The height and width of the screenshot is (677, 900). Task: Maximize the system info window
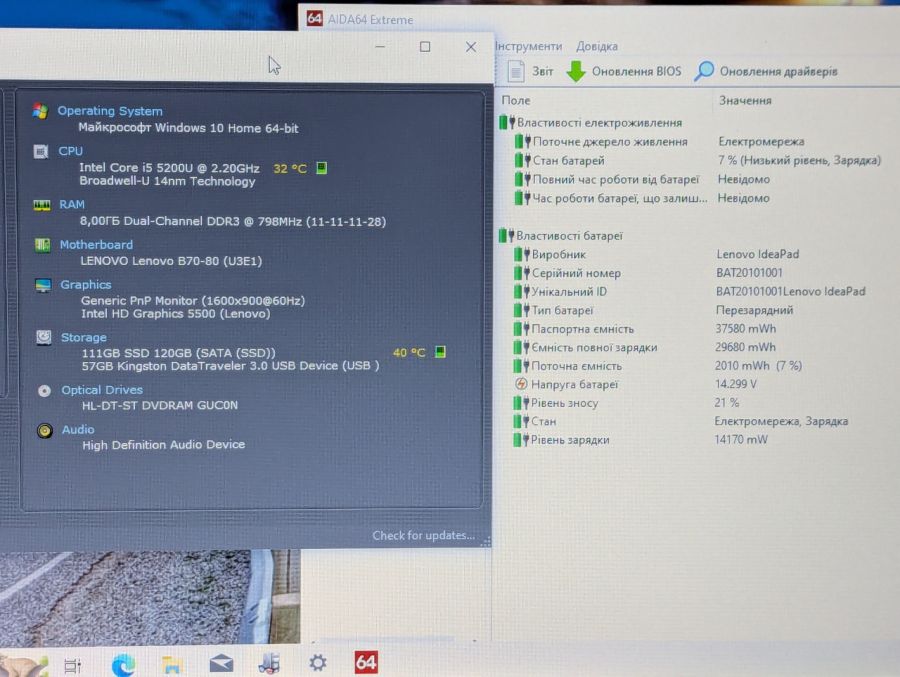point(425,47)
